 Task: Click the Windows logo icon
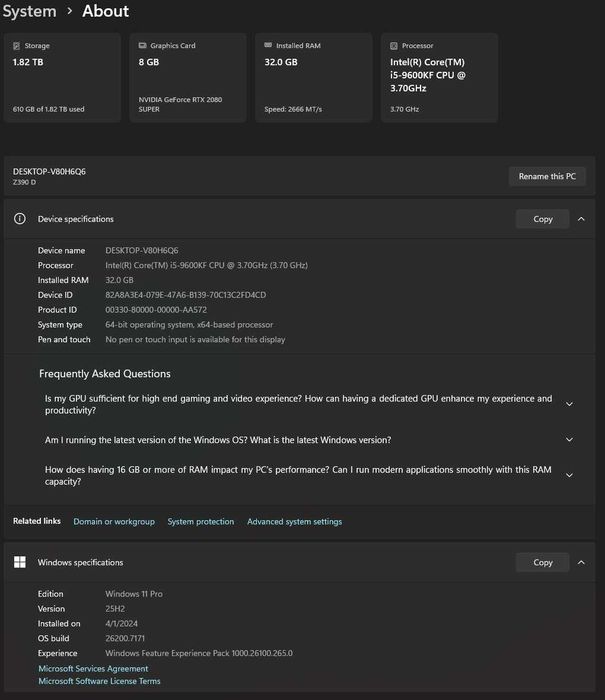[20, 562]
